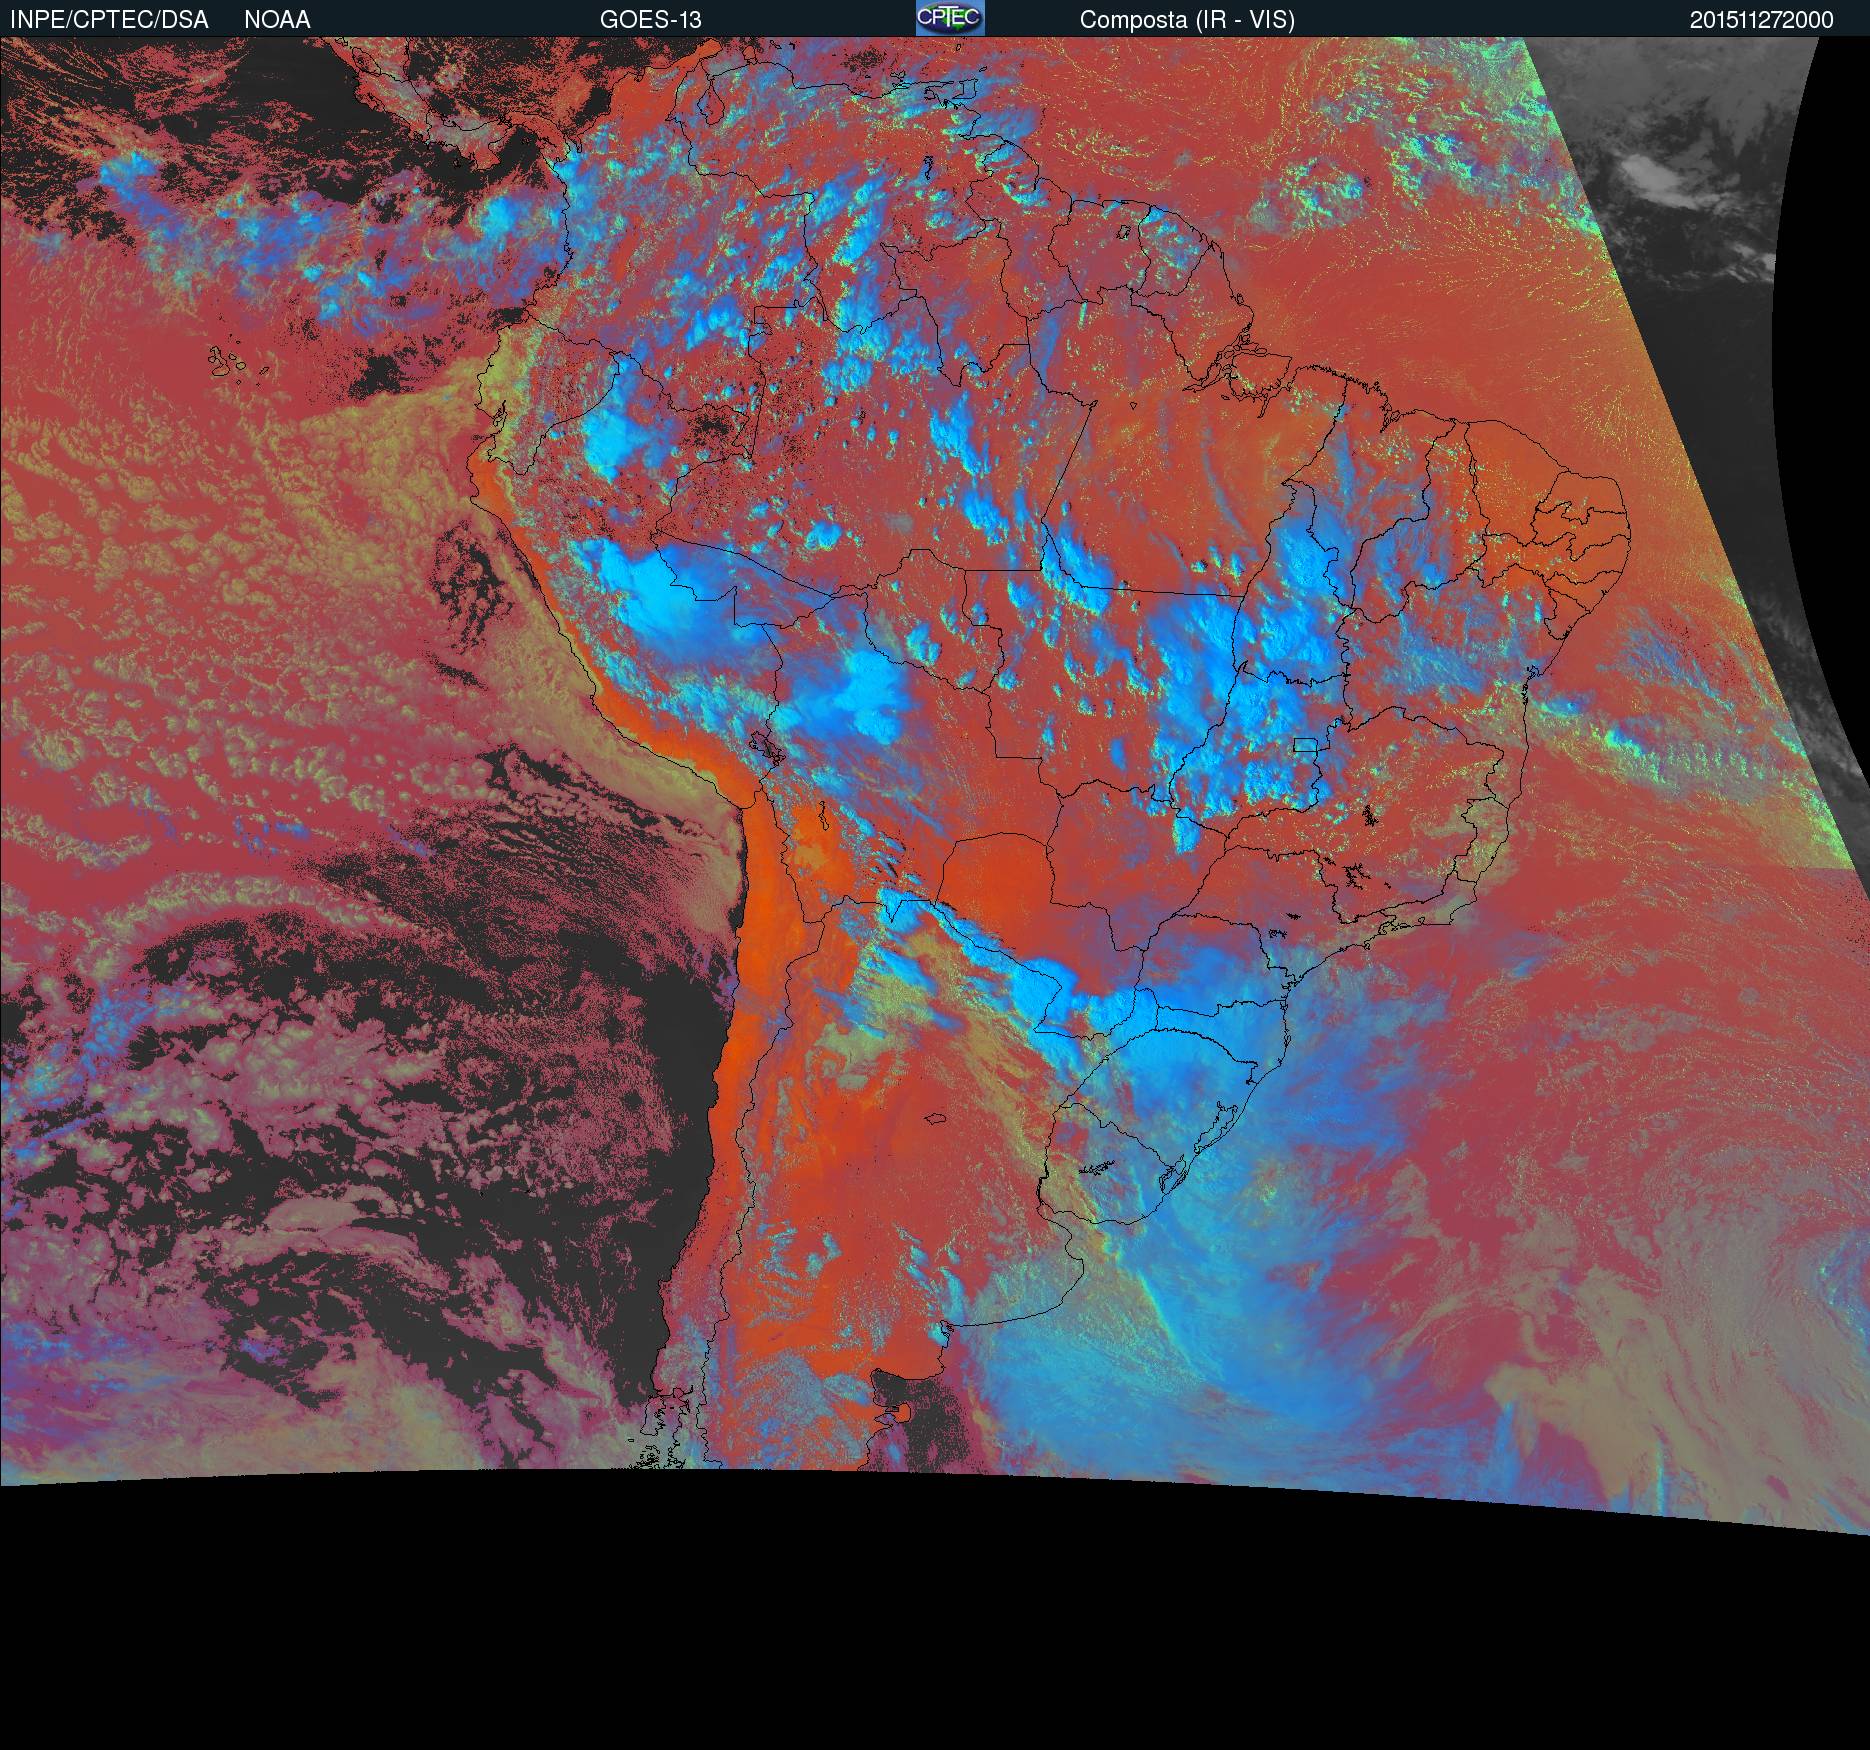Select the GOES-13 satellite label
The height and width of the screenshot is (1750, 1870).
click(x=650, y=20)
